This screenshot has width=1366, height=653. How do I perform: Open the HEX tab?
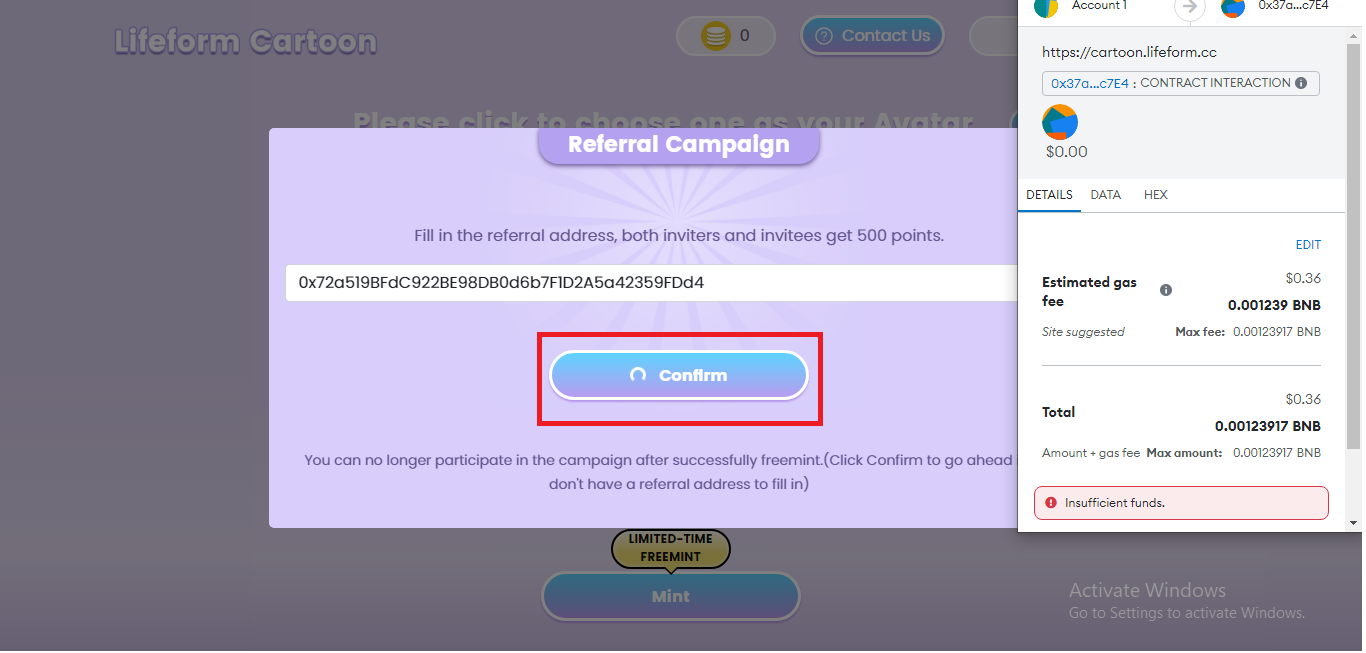pyautogui.click(x=1155, y=195)
